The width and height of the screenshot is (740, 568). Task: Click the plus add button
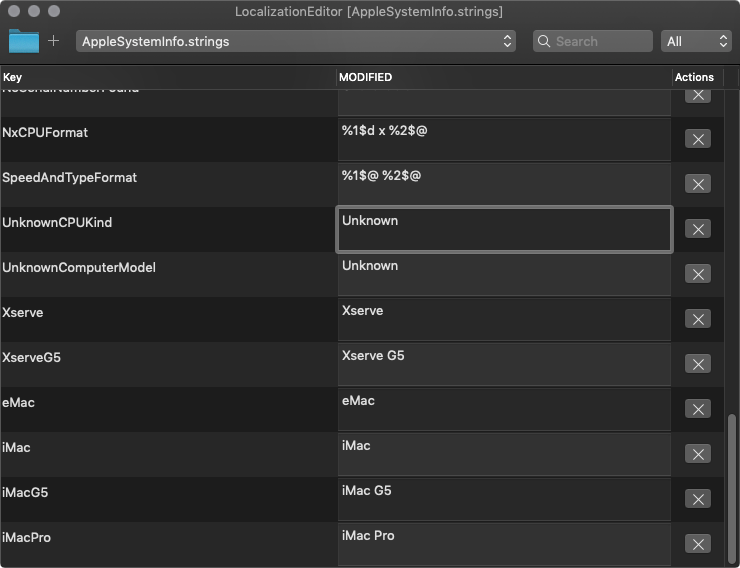54,41
